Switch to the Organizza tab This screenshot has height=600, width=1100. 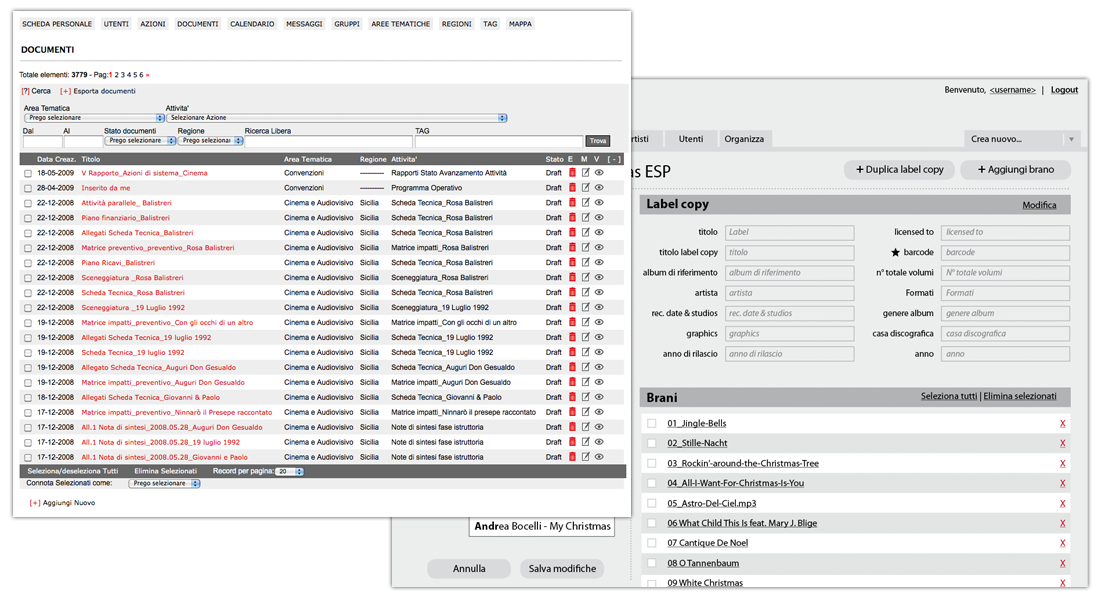(744, 139)
